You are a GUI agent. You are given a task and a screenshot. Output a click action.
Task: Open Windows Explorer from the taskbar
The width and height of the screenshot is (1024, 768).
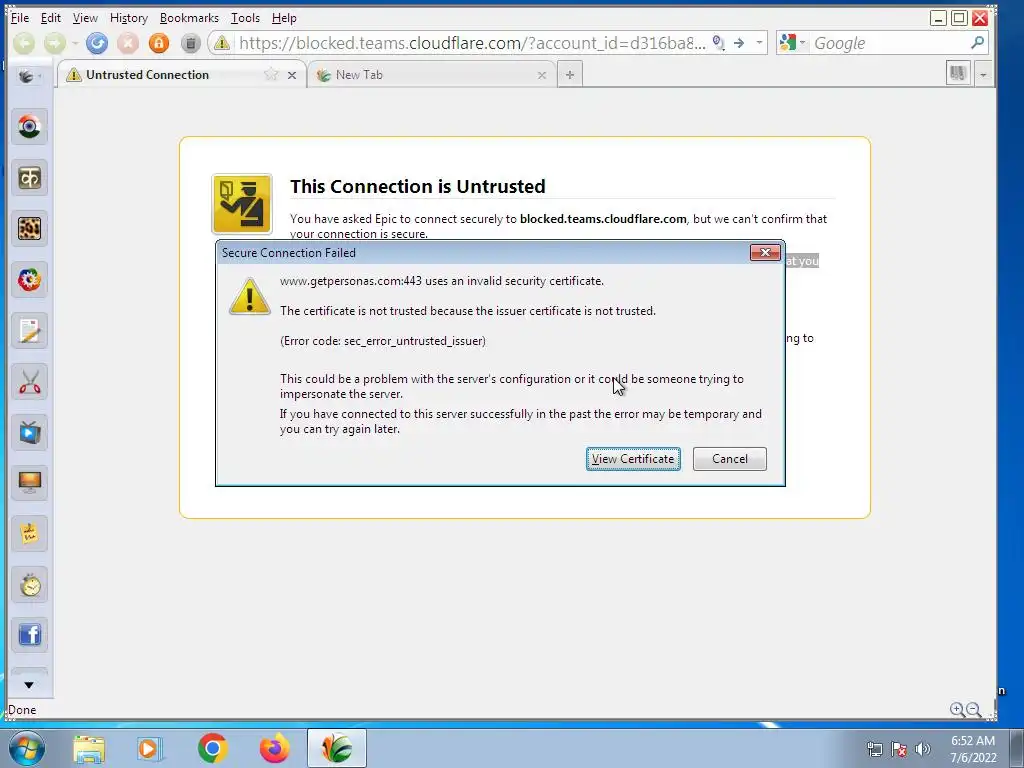(89, 749)
